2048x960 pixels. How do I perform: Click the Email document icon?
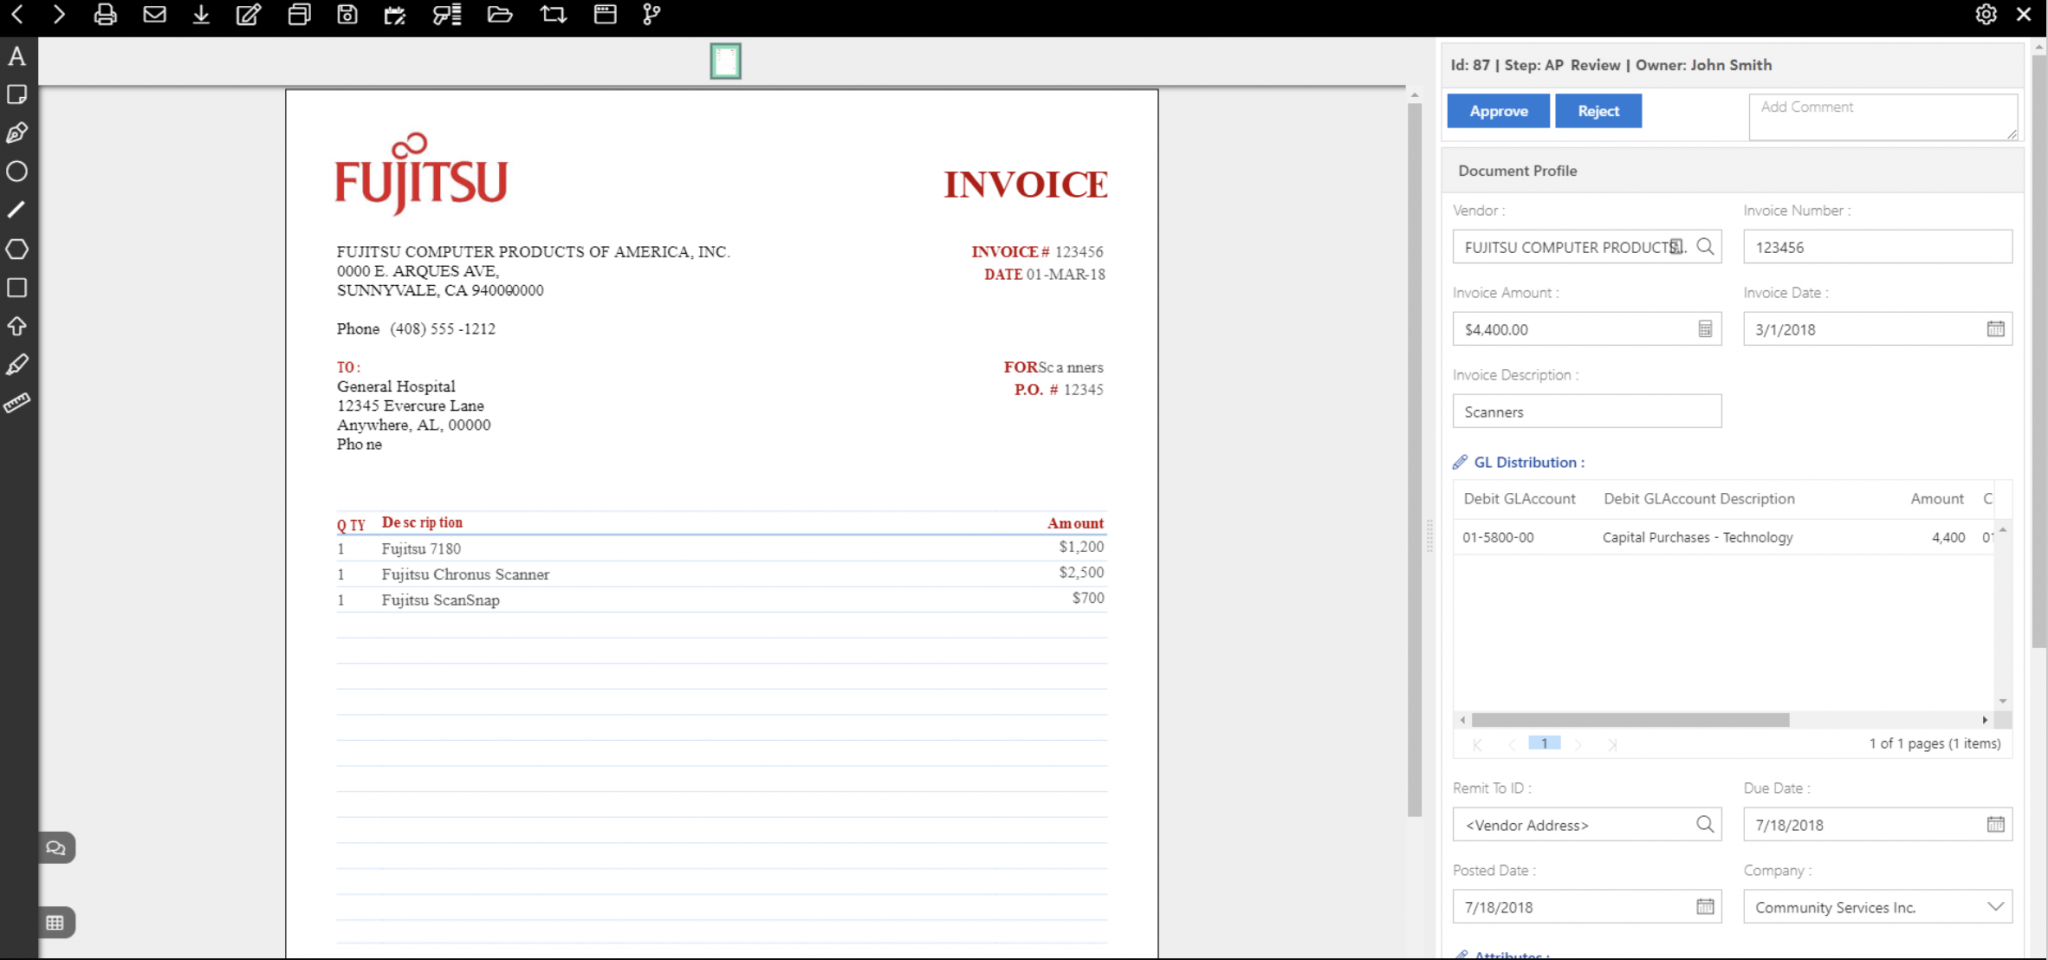click(155, 14)
